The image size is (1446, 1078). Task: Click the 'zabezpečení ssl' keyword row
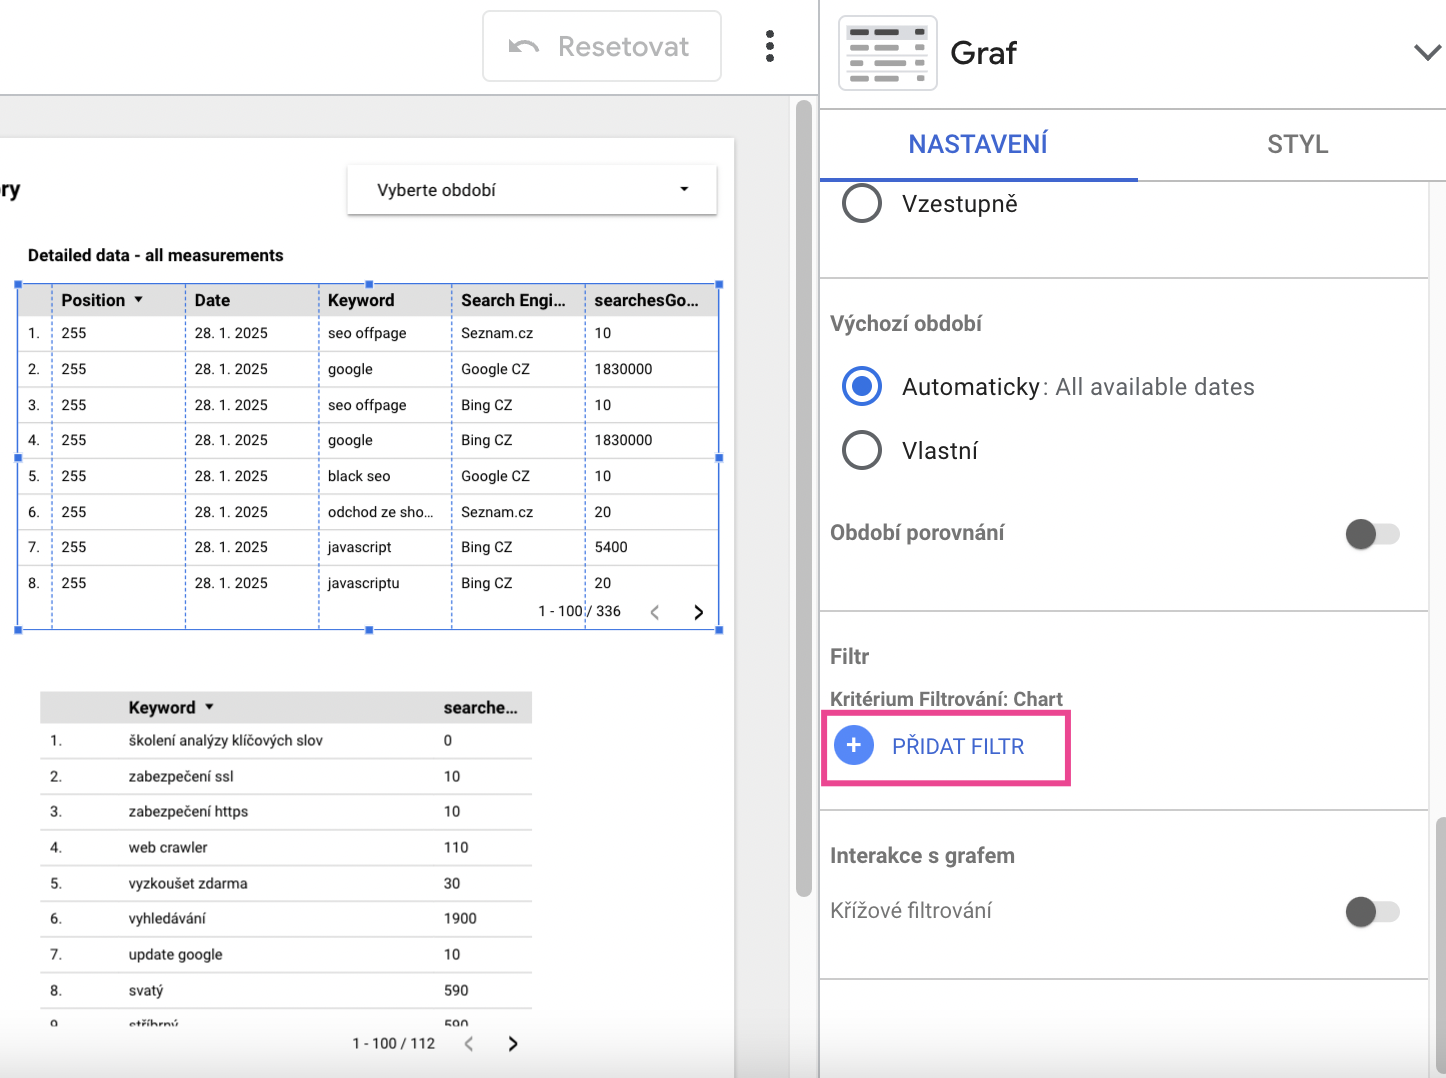pyautogui.click(x=286, y=776)
